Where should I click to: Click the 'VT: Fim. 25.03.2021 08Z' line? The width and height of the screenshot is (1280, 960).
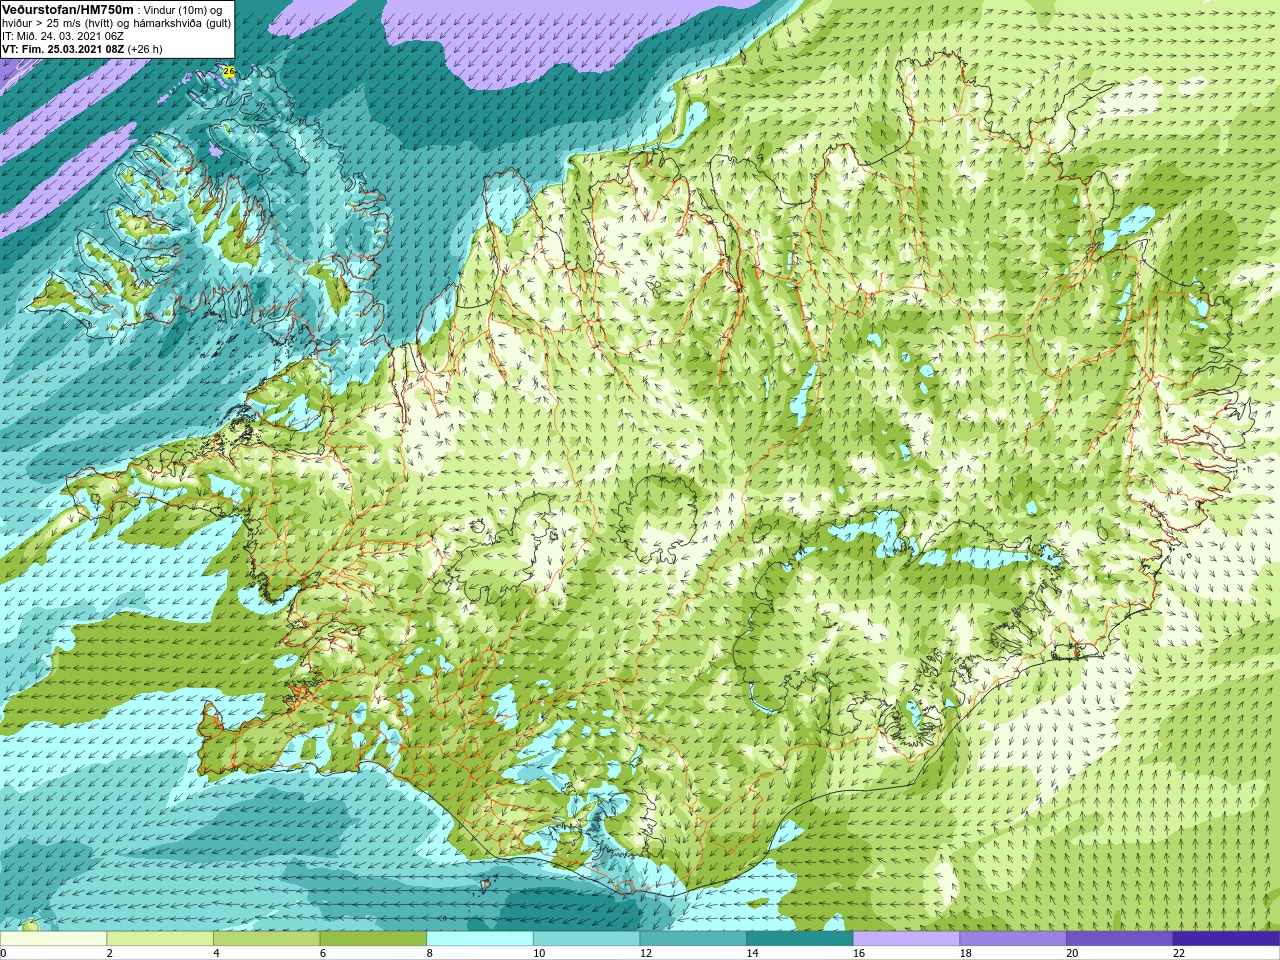62,49
